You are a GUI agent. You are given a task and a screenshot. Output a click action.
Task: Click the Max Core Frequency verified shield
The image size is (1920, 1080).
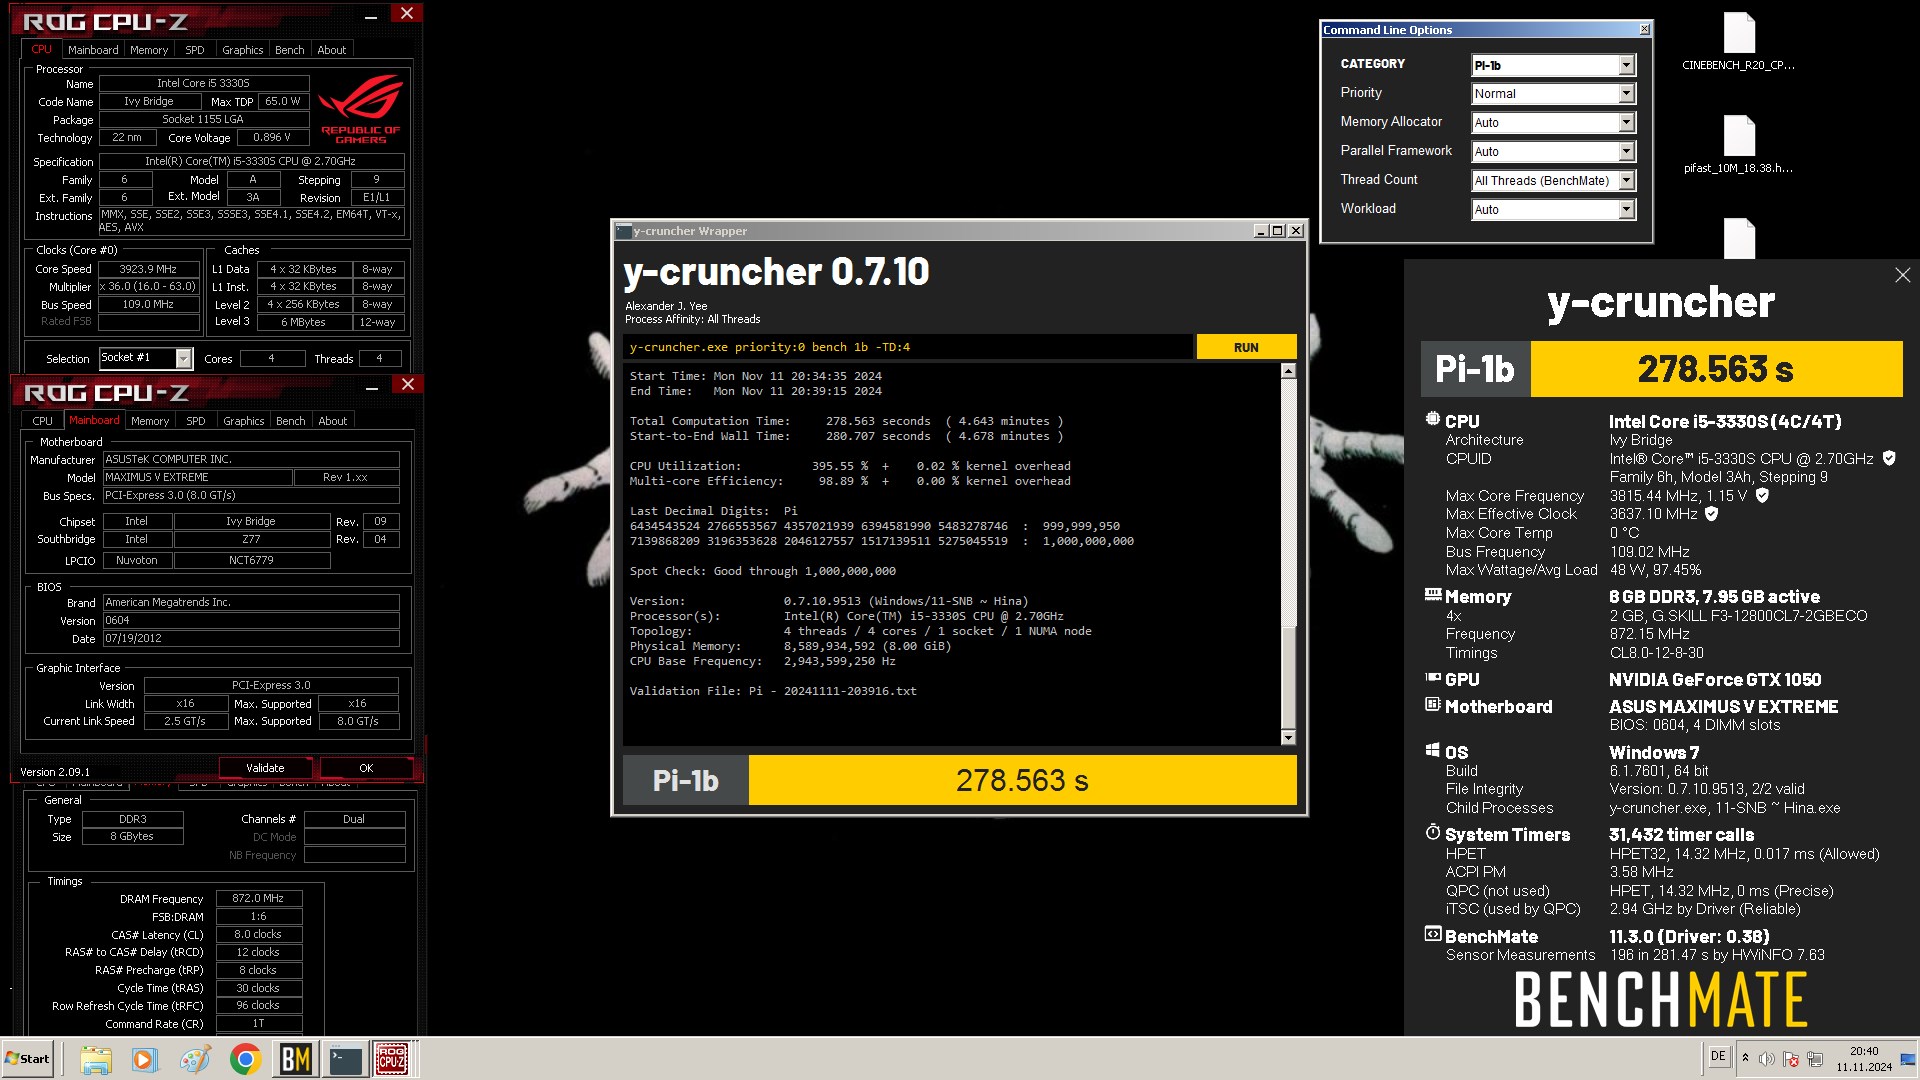[1762, 495]
